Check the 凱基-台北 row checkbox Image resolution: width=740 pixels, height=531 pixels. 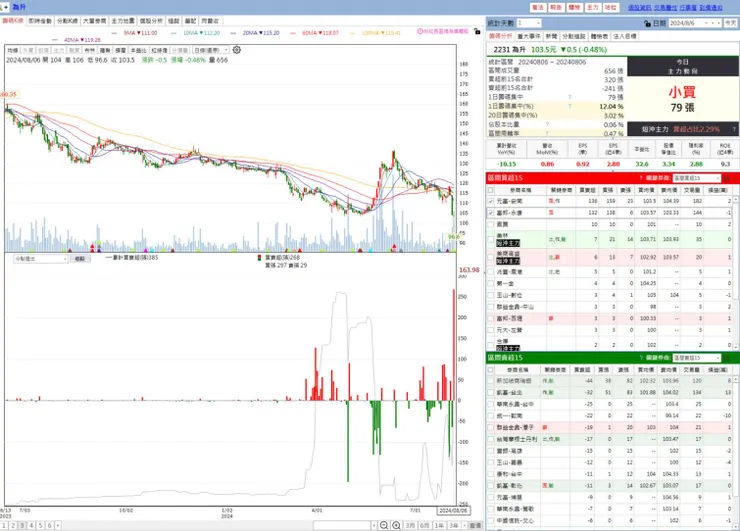pyautogui.click(x=491, y=393)
